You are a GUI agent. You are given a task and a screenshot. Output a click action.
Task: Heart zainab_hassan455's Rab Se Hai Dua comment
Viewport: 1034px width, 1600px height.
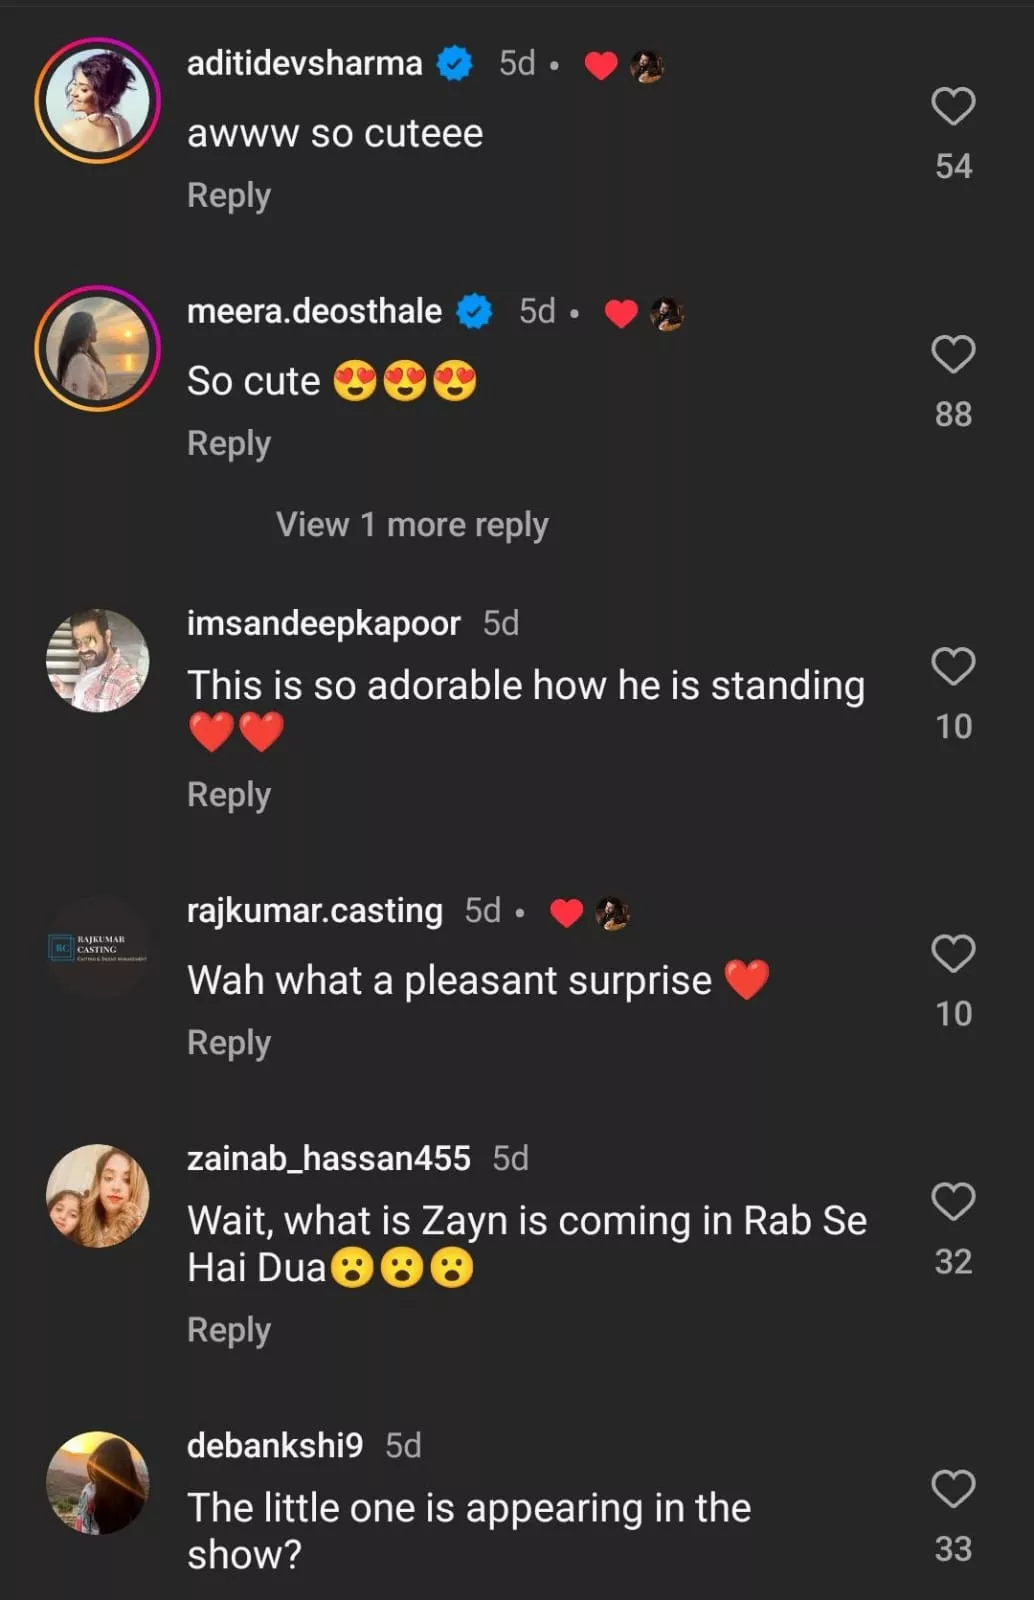click(953, 1201)
